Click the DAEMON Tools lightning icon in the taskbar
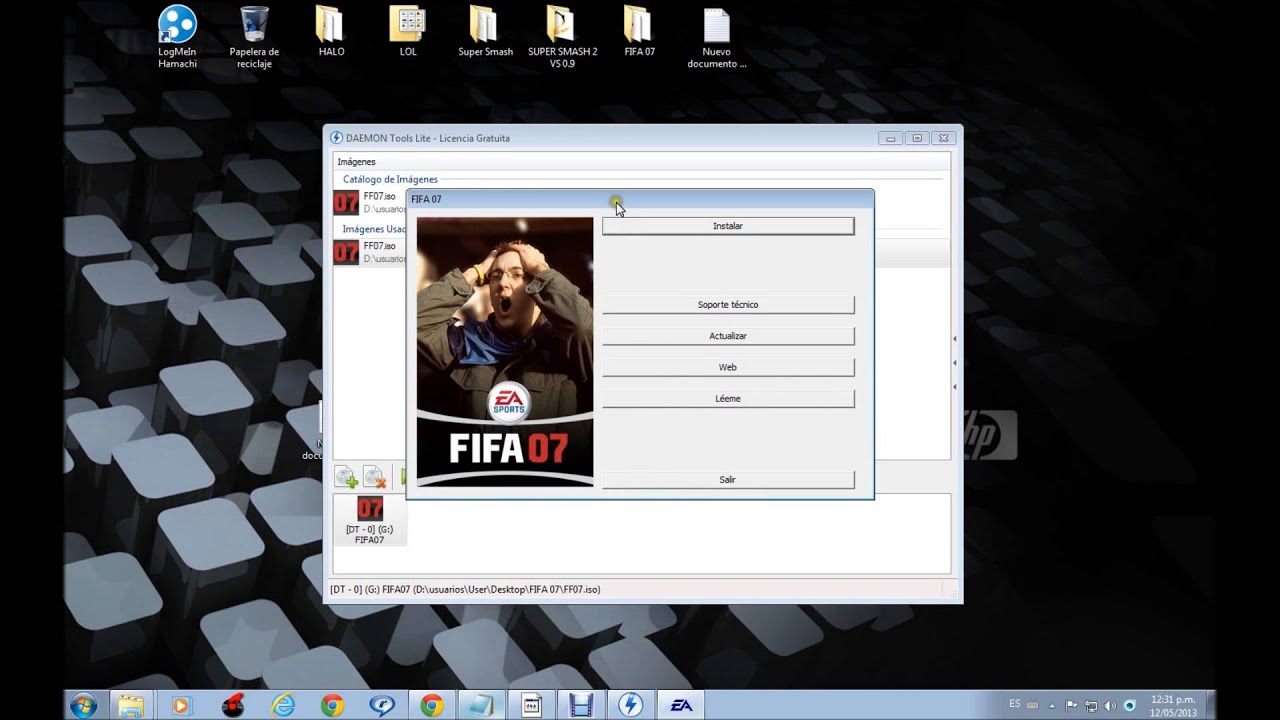 (630, 705)
